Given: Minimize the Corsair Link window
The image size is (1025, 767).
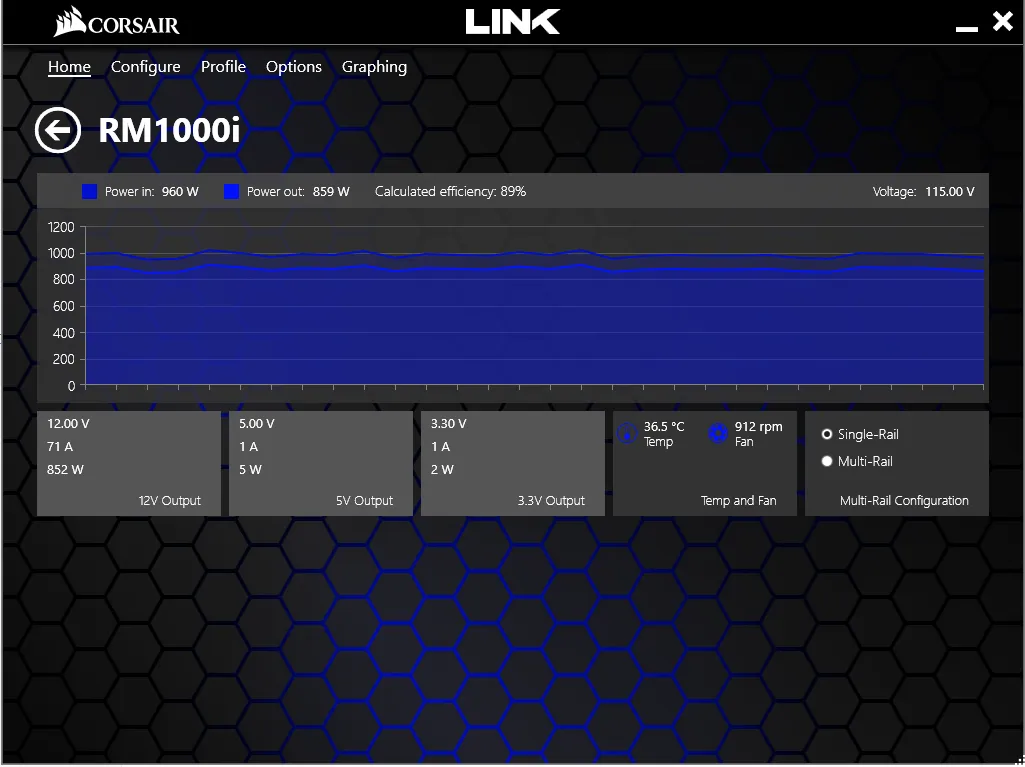Looking at the screenshot, I should click(967, 29).
